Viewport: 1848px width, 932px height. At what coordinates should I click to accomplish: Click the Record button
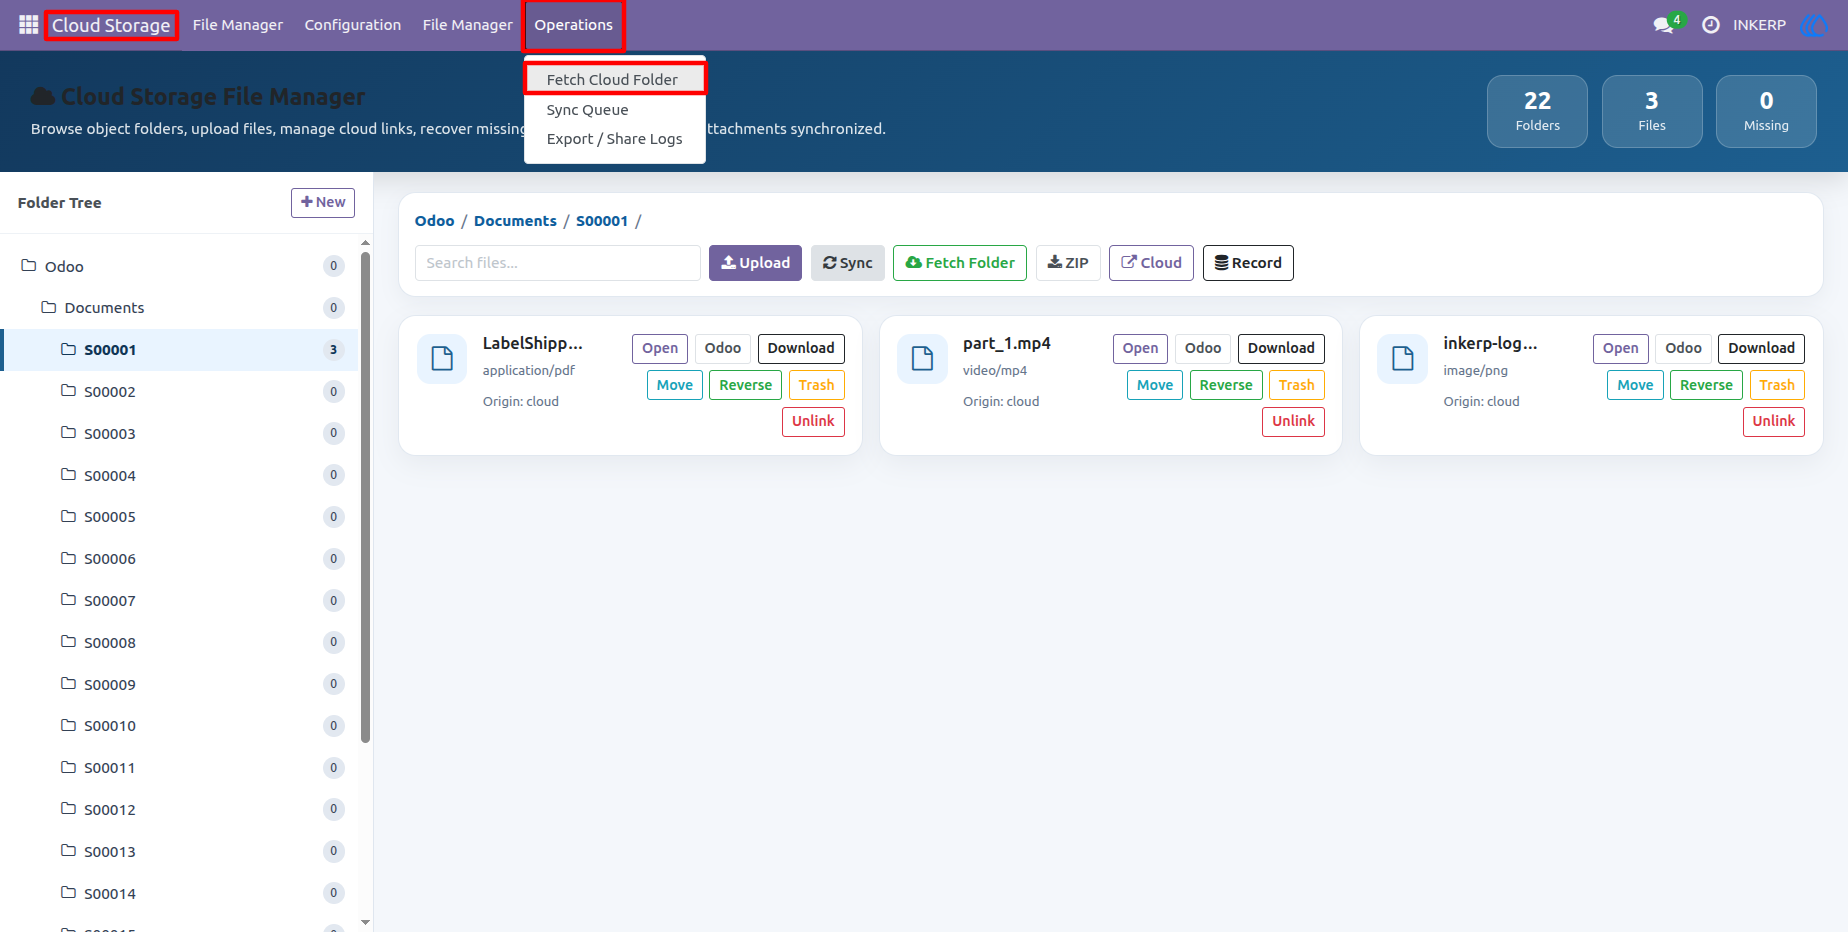1248,263
